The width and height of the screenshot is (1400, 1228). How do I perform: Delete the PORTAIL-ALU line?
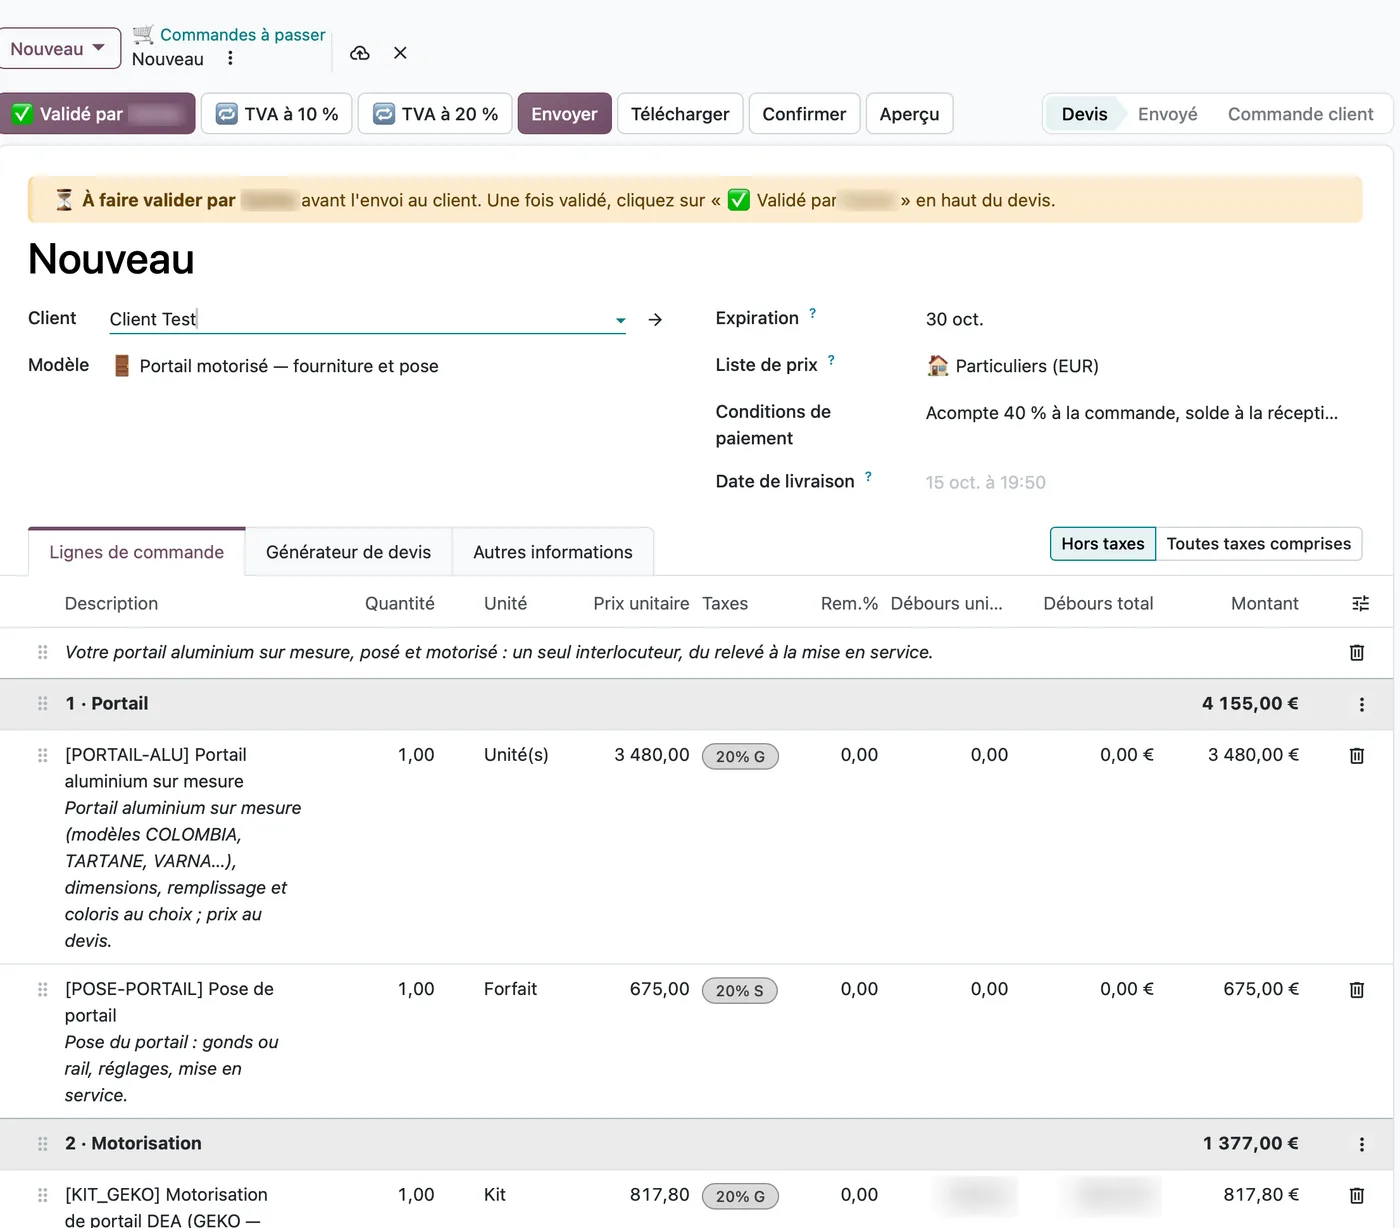[1357, 755]
